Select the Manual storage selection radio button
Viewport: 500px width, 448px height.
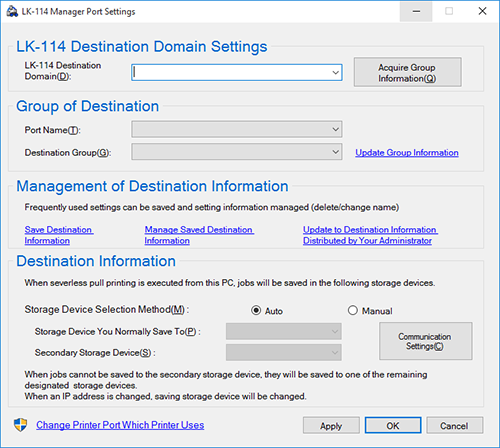coord(353,311)
